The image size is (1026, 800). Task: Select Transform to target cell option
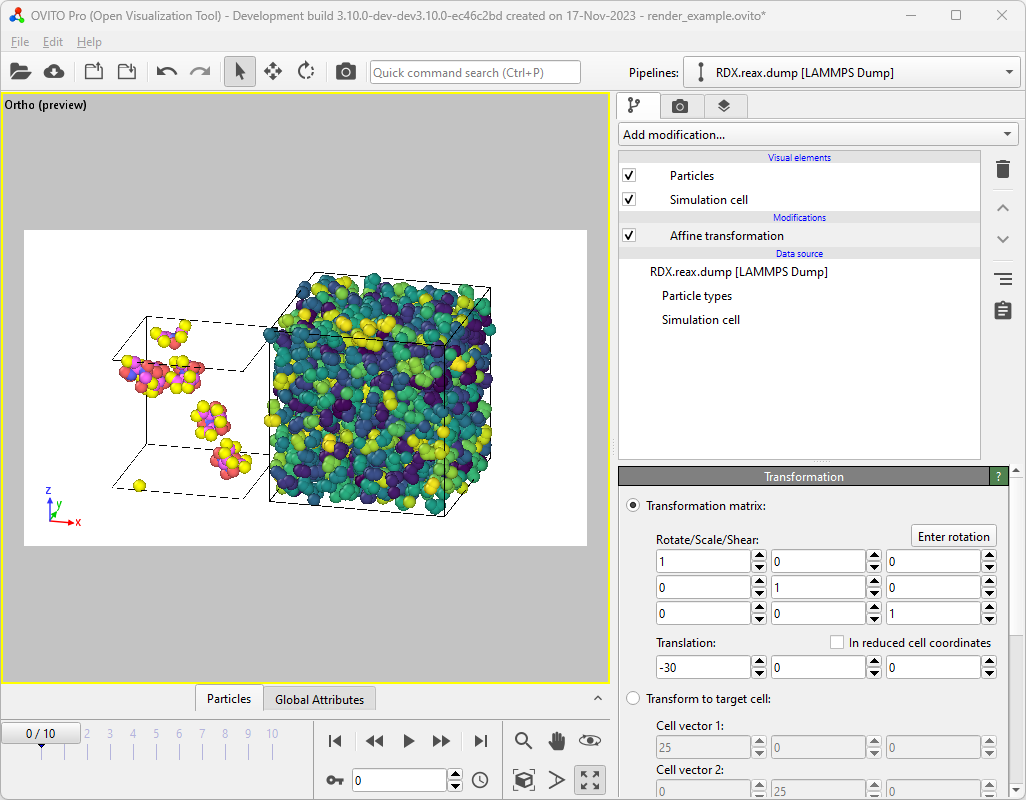[x=633, y=699]
